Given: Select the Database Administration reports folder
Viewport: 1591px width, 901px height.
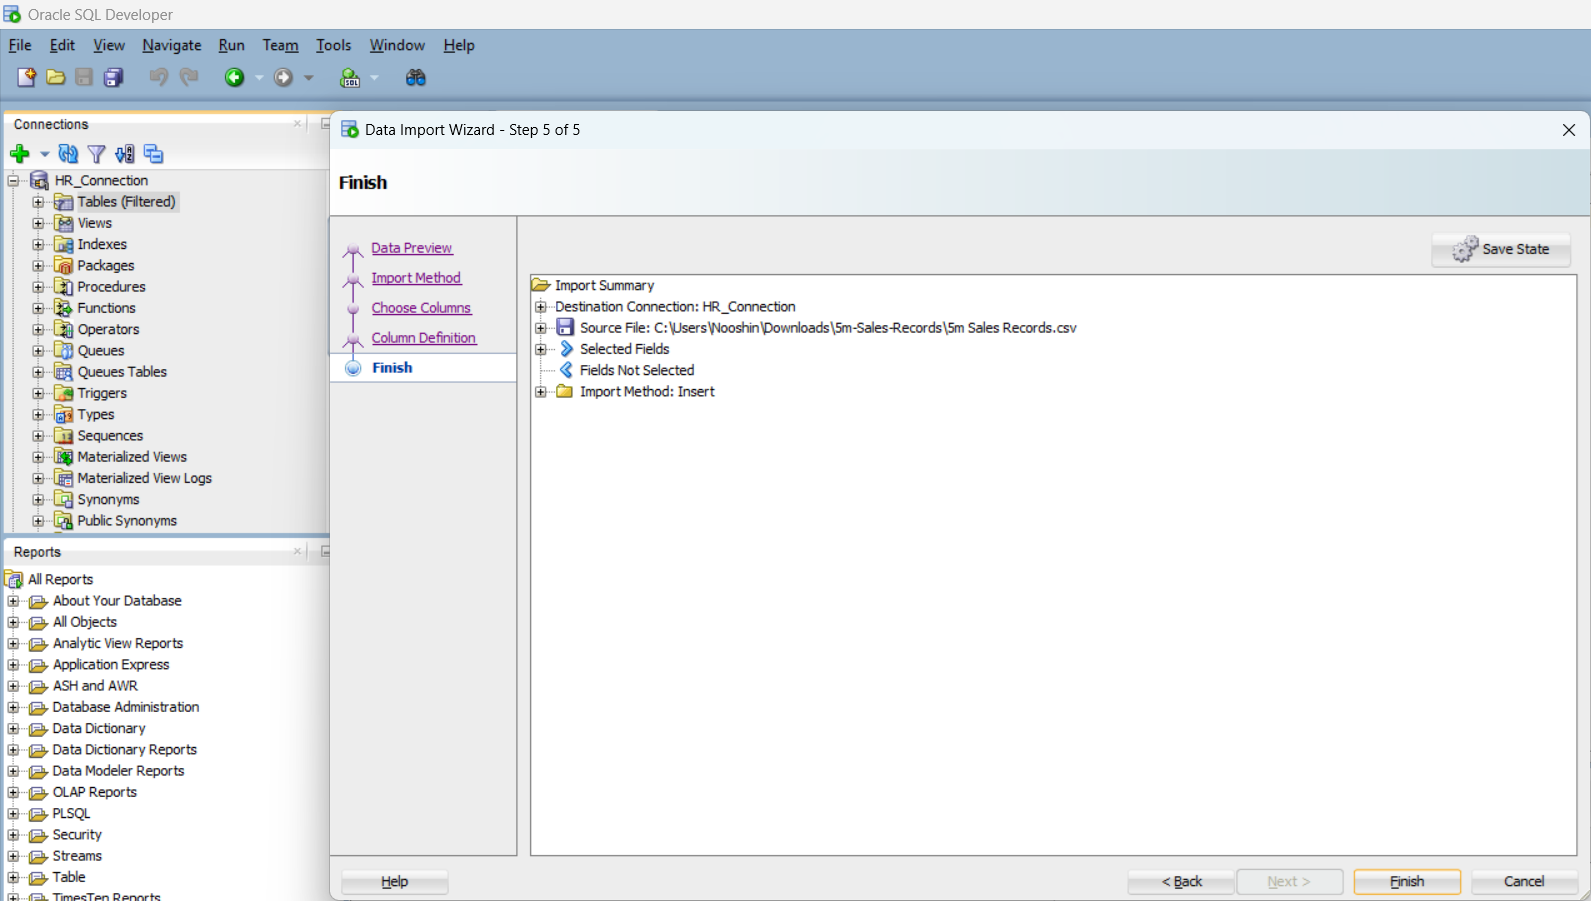Looking at the screenshot, I should 126,707.
